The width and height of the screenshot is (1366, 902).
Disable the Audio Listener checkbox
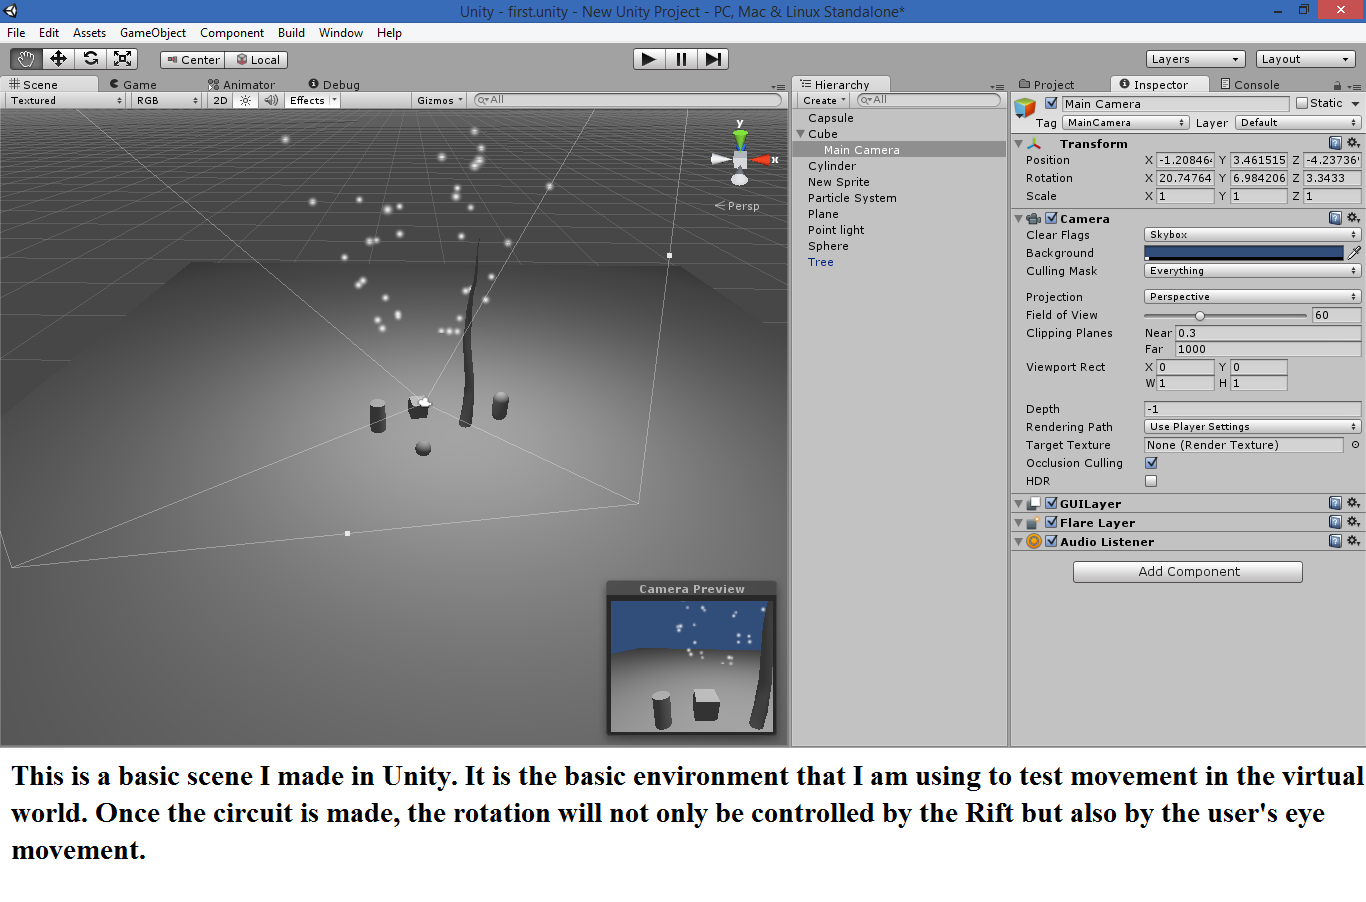1051,541
